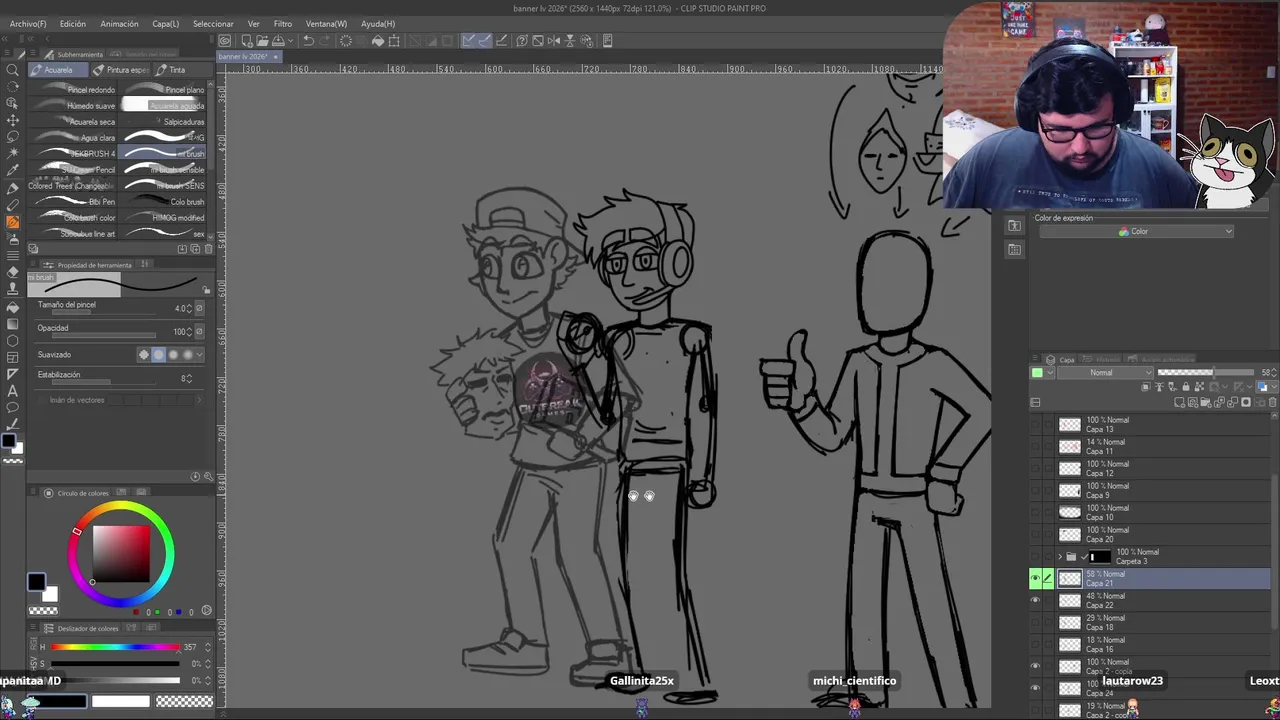This screenshot has height=720, width=1280.
Task: Show the Carpeta 3 folder
Action: pos(1035,557)
